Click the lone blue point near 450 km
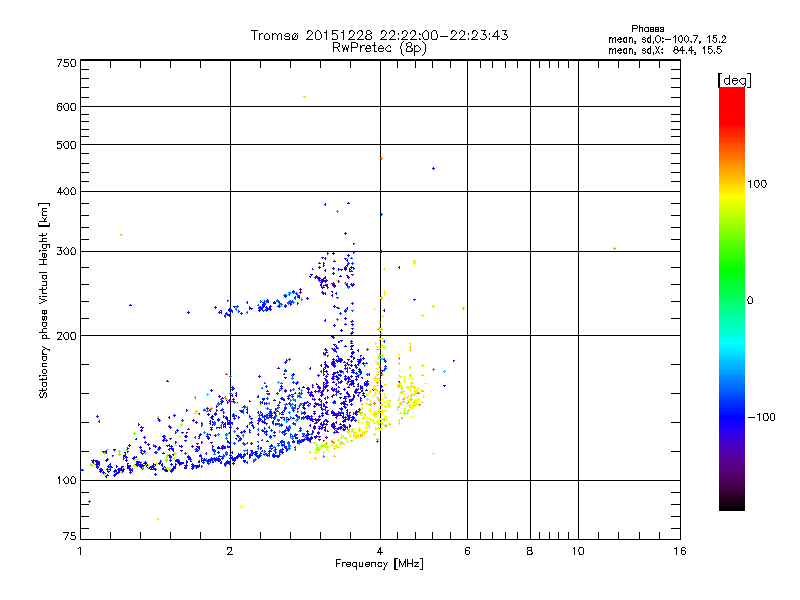Image resolution: width=800 pixels, height=600 pixels. pos(433,168)
